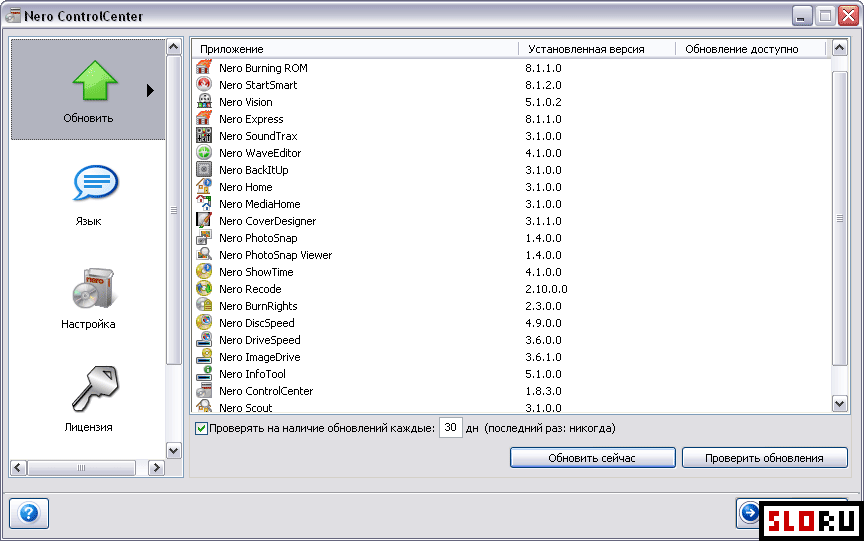
Task: Select the Nero Scout row text
Action: (x=246, y=408)
